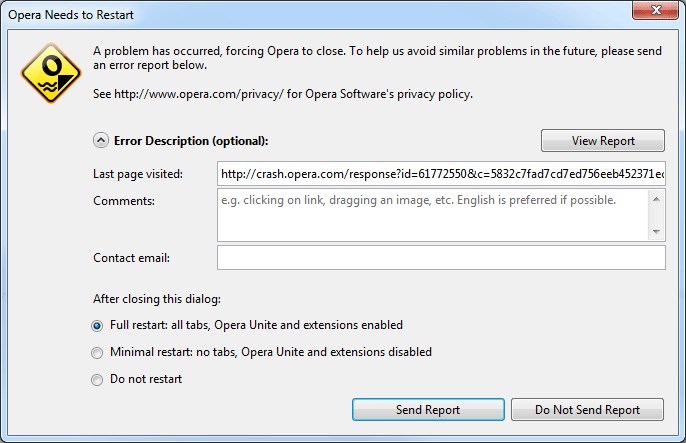Click the Comments scrollbar down arrow

(656, 231)
